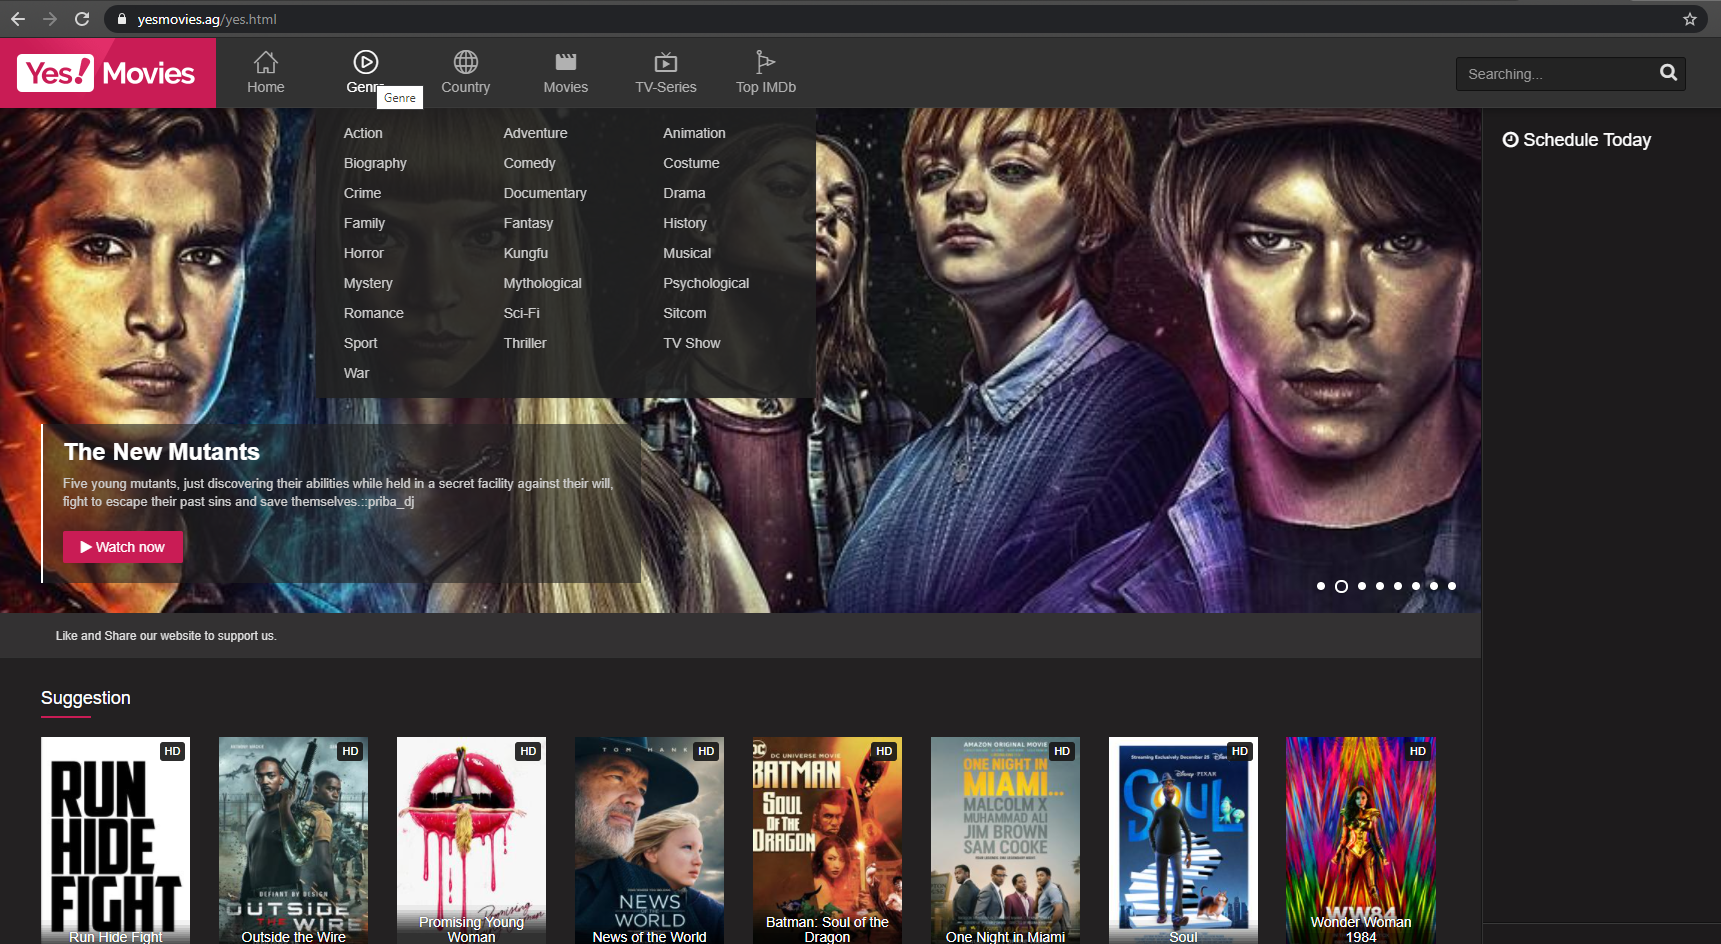This screenshot has height=944, width=1721.
Task: Select the Horror genre
Action: tap(364, 253)
